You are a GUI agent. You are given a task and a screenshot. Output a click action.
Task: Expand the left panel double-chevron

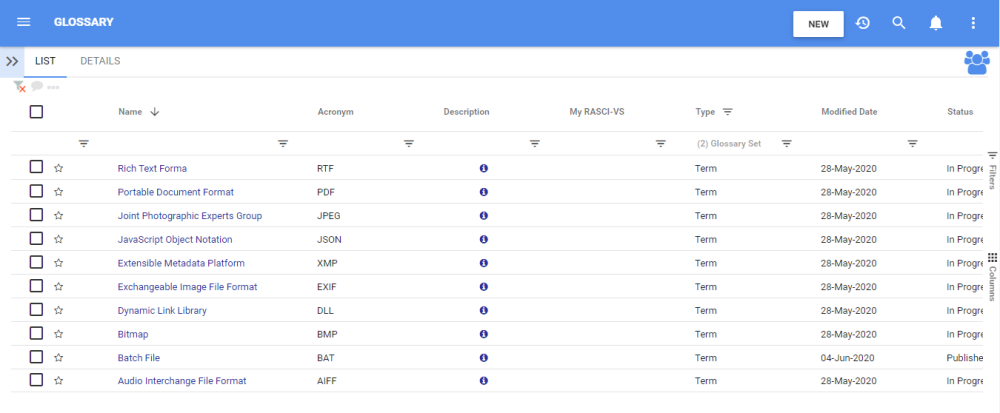click(x=12, y=61)
